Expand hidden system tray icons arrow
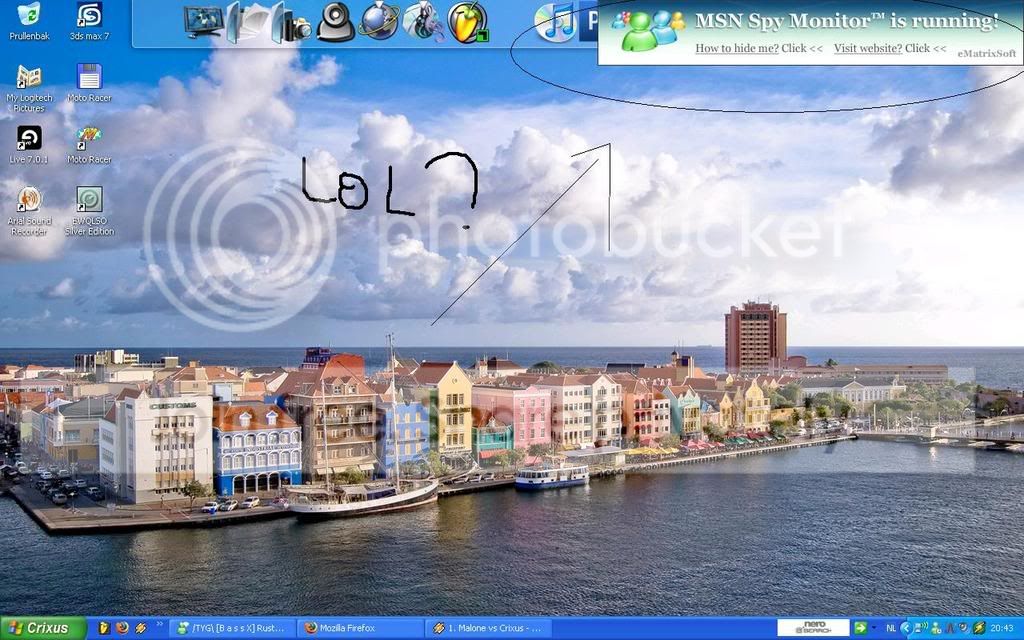 click(905, 628)
